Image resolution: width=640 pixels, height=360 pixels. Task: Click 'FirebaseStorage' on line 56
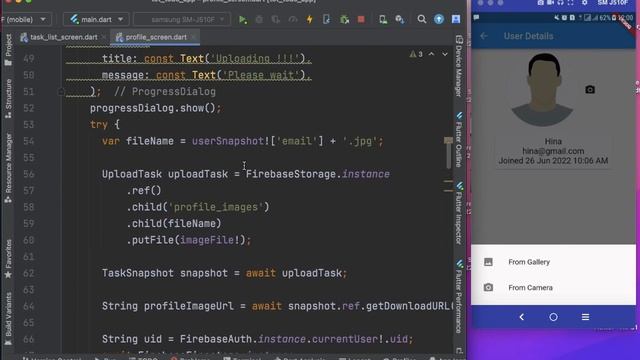tap(291, 174)
